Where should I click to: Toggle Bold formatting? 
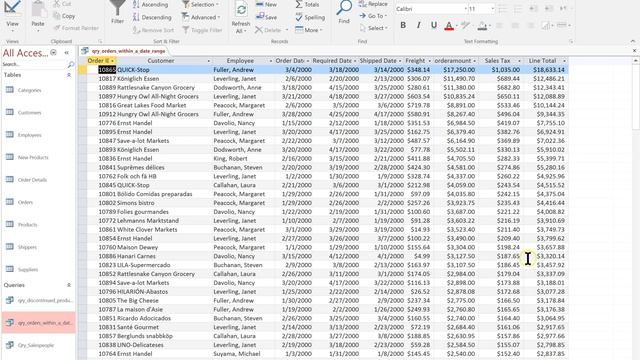[403, 25]
